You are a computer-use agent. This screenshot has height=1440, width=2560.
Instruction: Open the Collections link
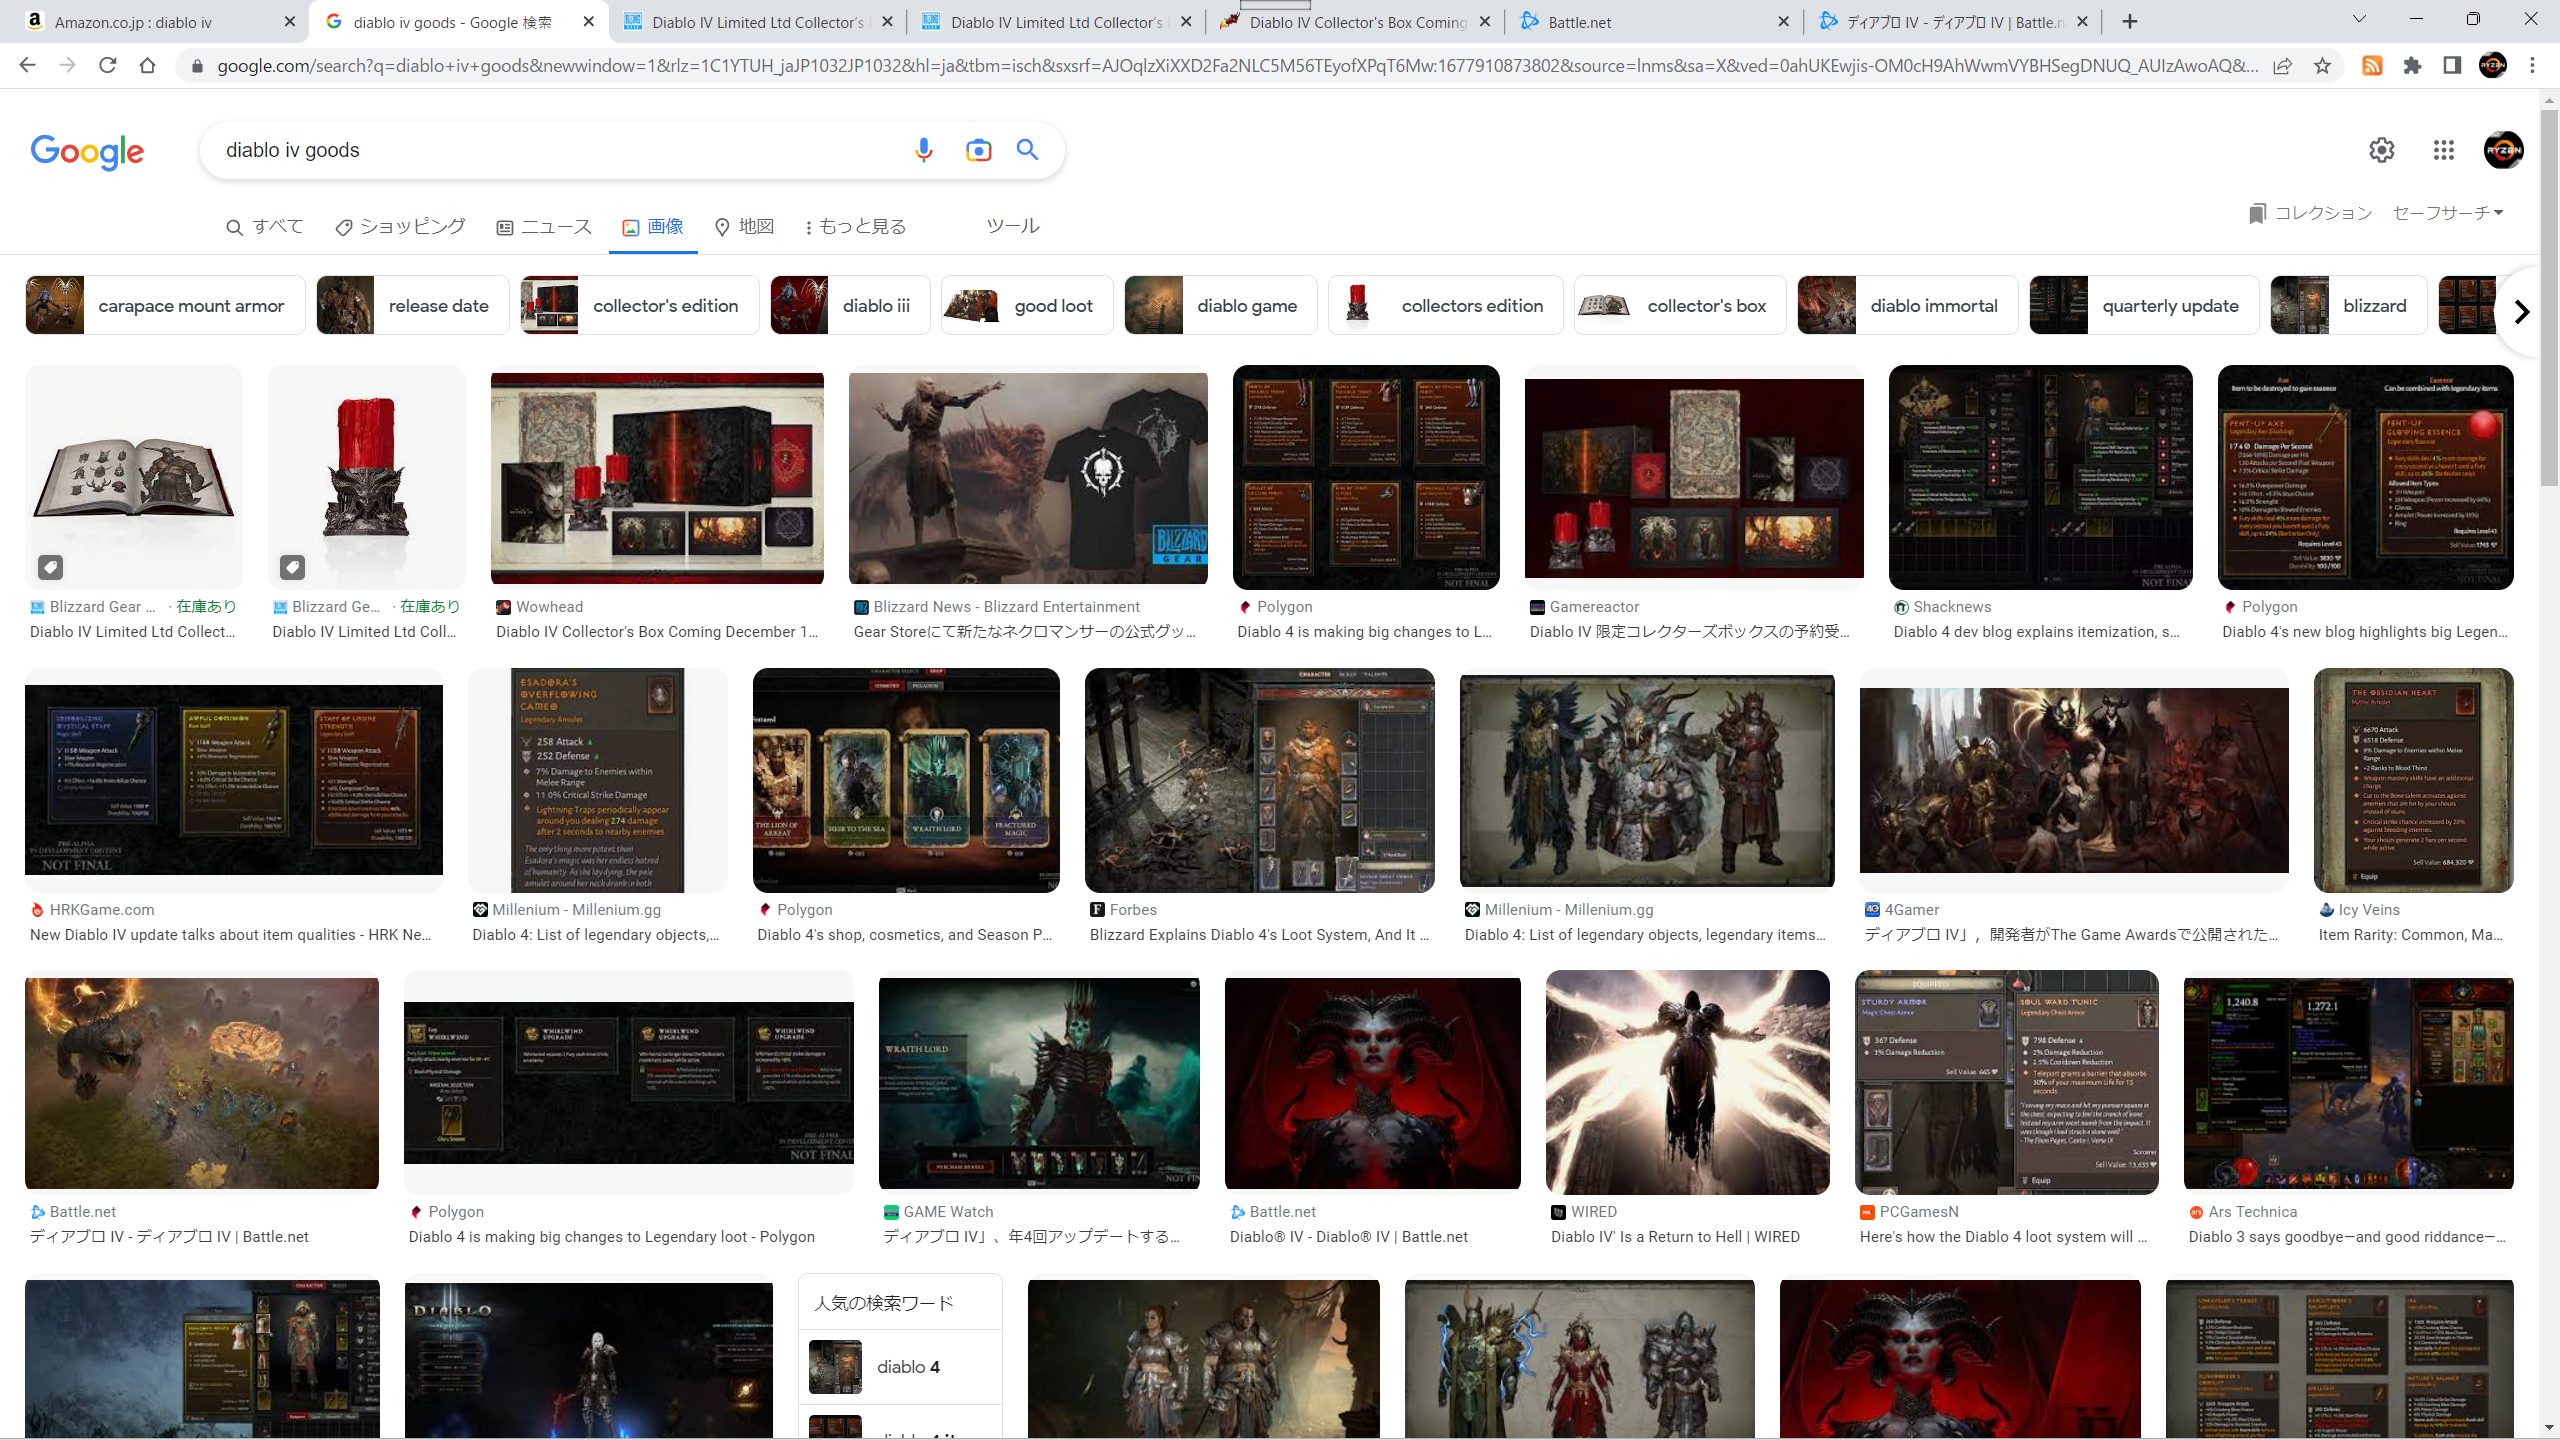pos(2311,213)
